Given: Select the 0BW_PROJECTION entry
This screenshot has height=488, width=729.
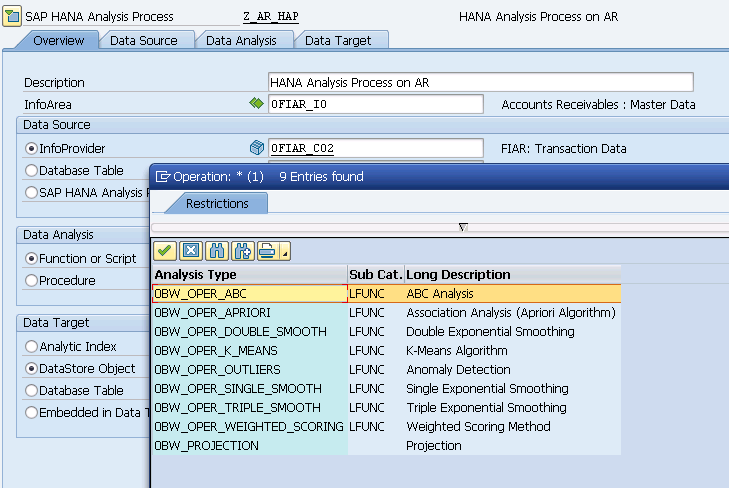Looking at the screenshot, I should click(x=250, y=446).
